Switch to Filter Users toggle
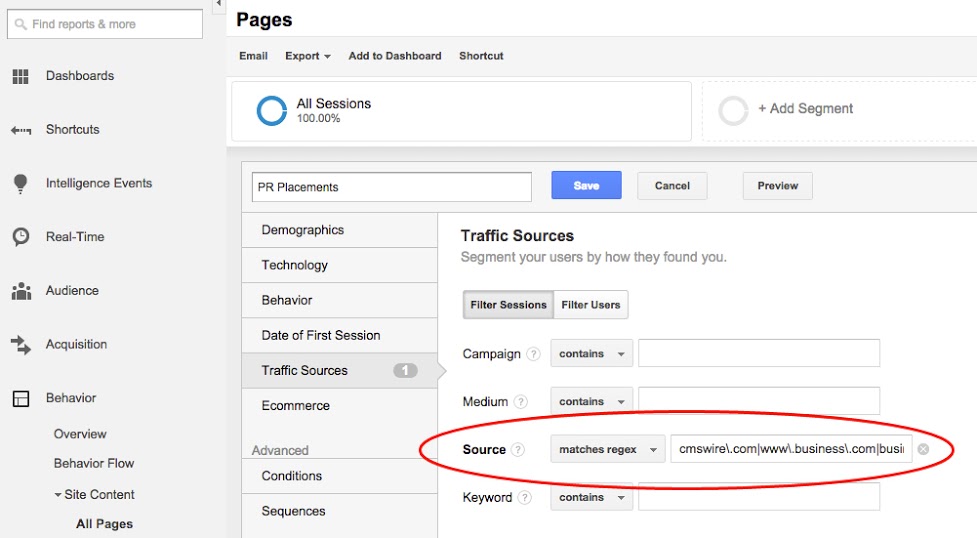Screen dimensions: 977x538 click(590, 305)
